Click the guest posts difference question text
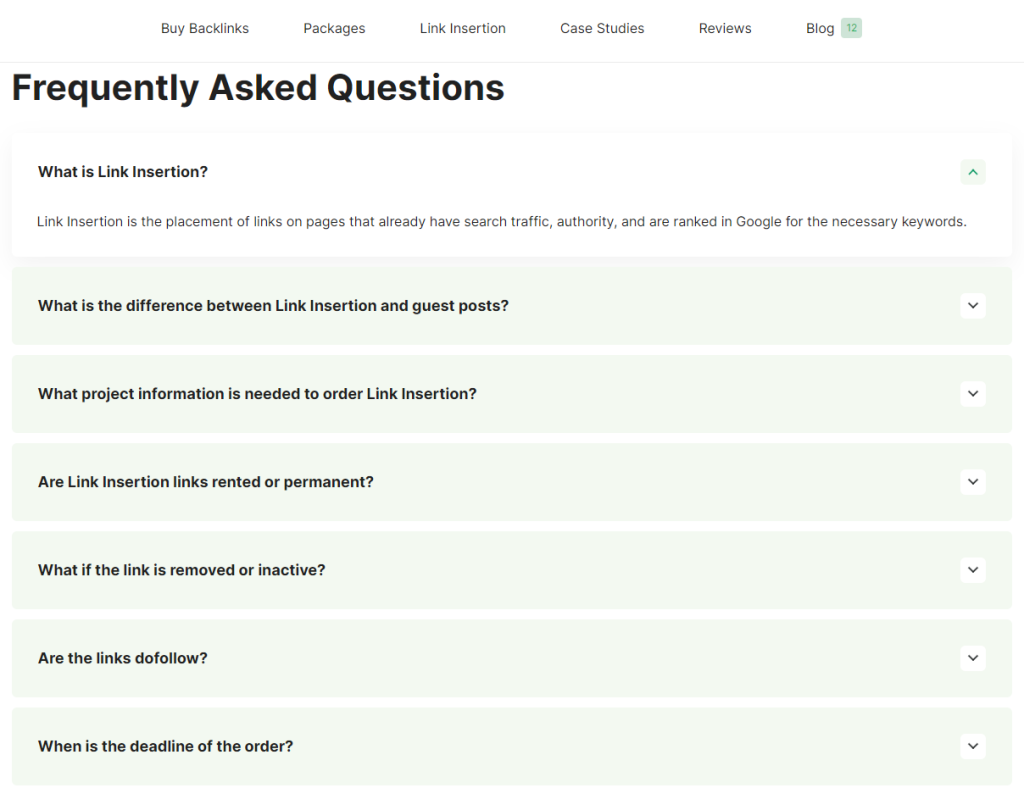Screen dimensions: 1024x788 pos(273,306)
